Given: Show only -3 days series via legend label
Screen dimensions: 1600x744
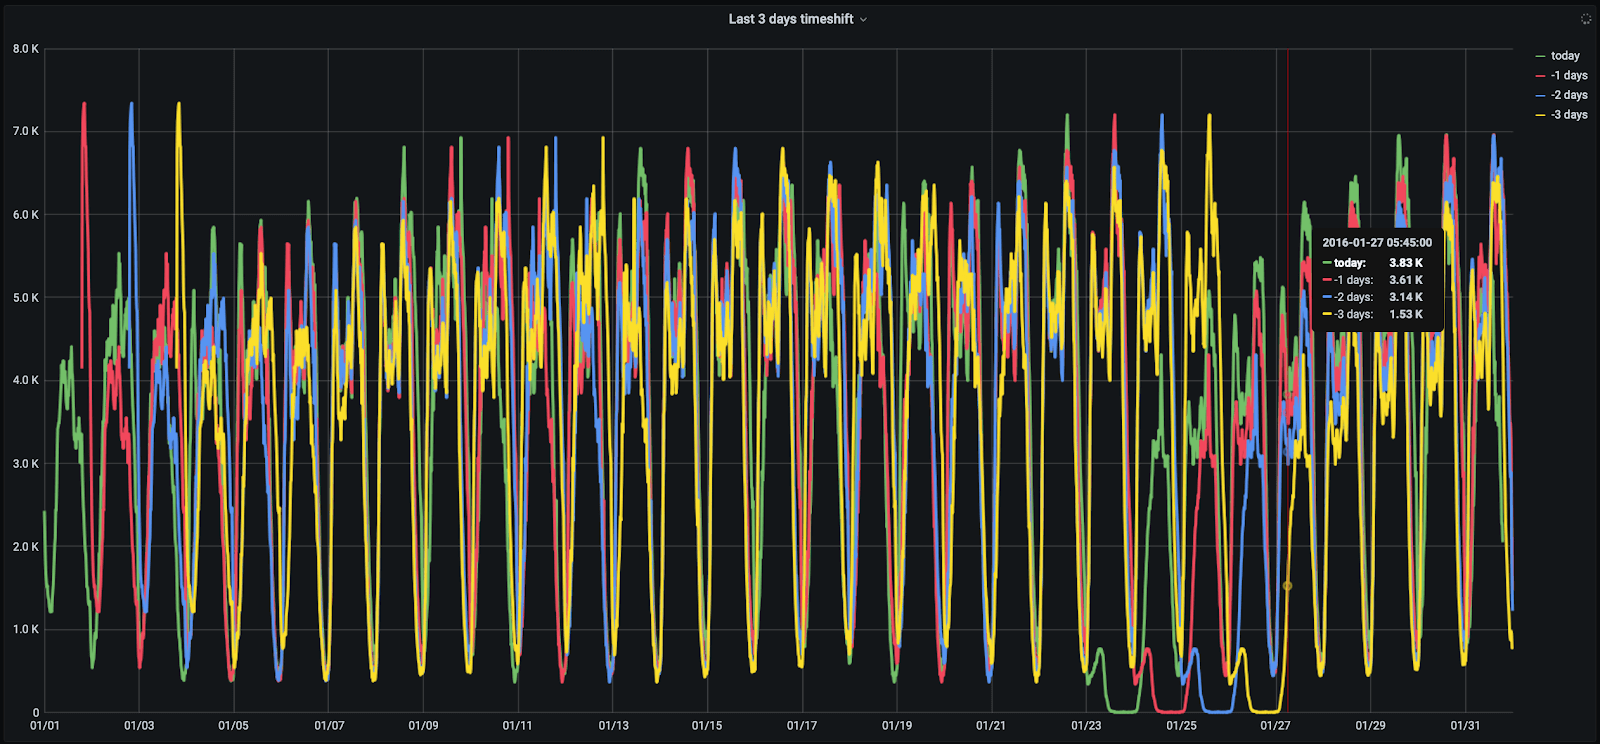Looking at the screenshot, I should (1569, 115).
